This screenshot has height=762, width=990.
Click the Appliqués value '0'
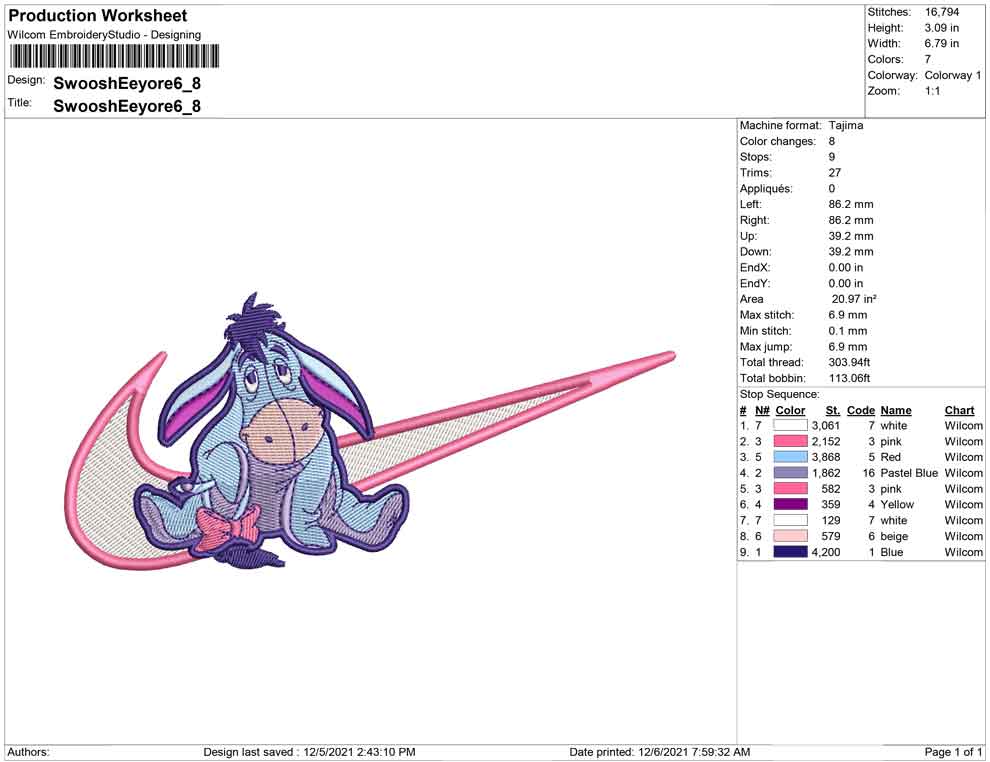click(832, 188)
